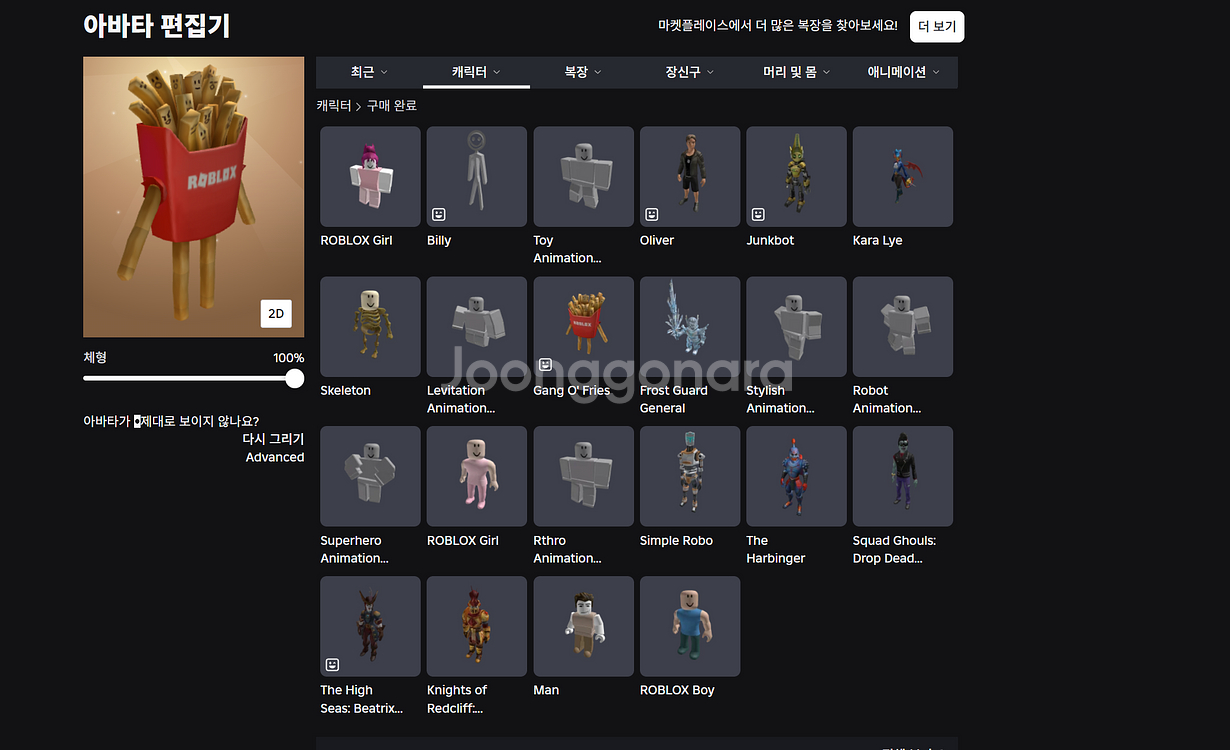The width and height of the screenshot is (1230, 750).
Task: Open the 캐릭터 dropdown tab
Action: pyautogui.click(x=476, y=72)
